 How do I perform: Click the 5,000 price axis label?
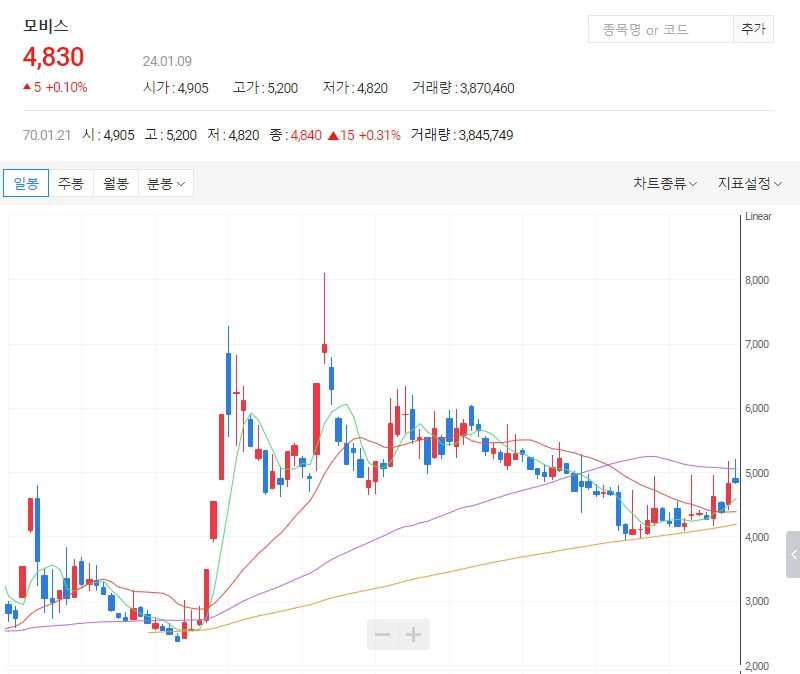click(x=757, y=473)
